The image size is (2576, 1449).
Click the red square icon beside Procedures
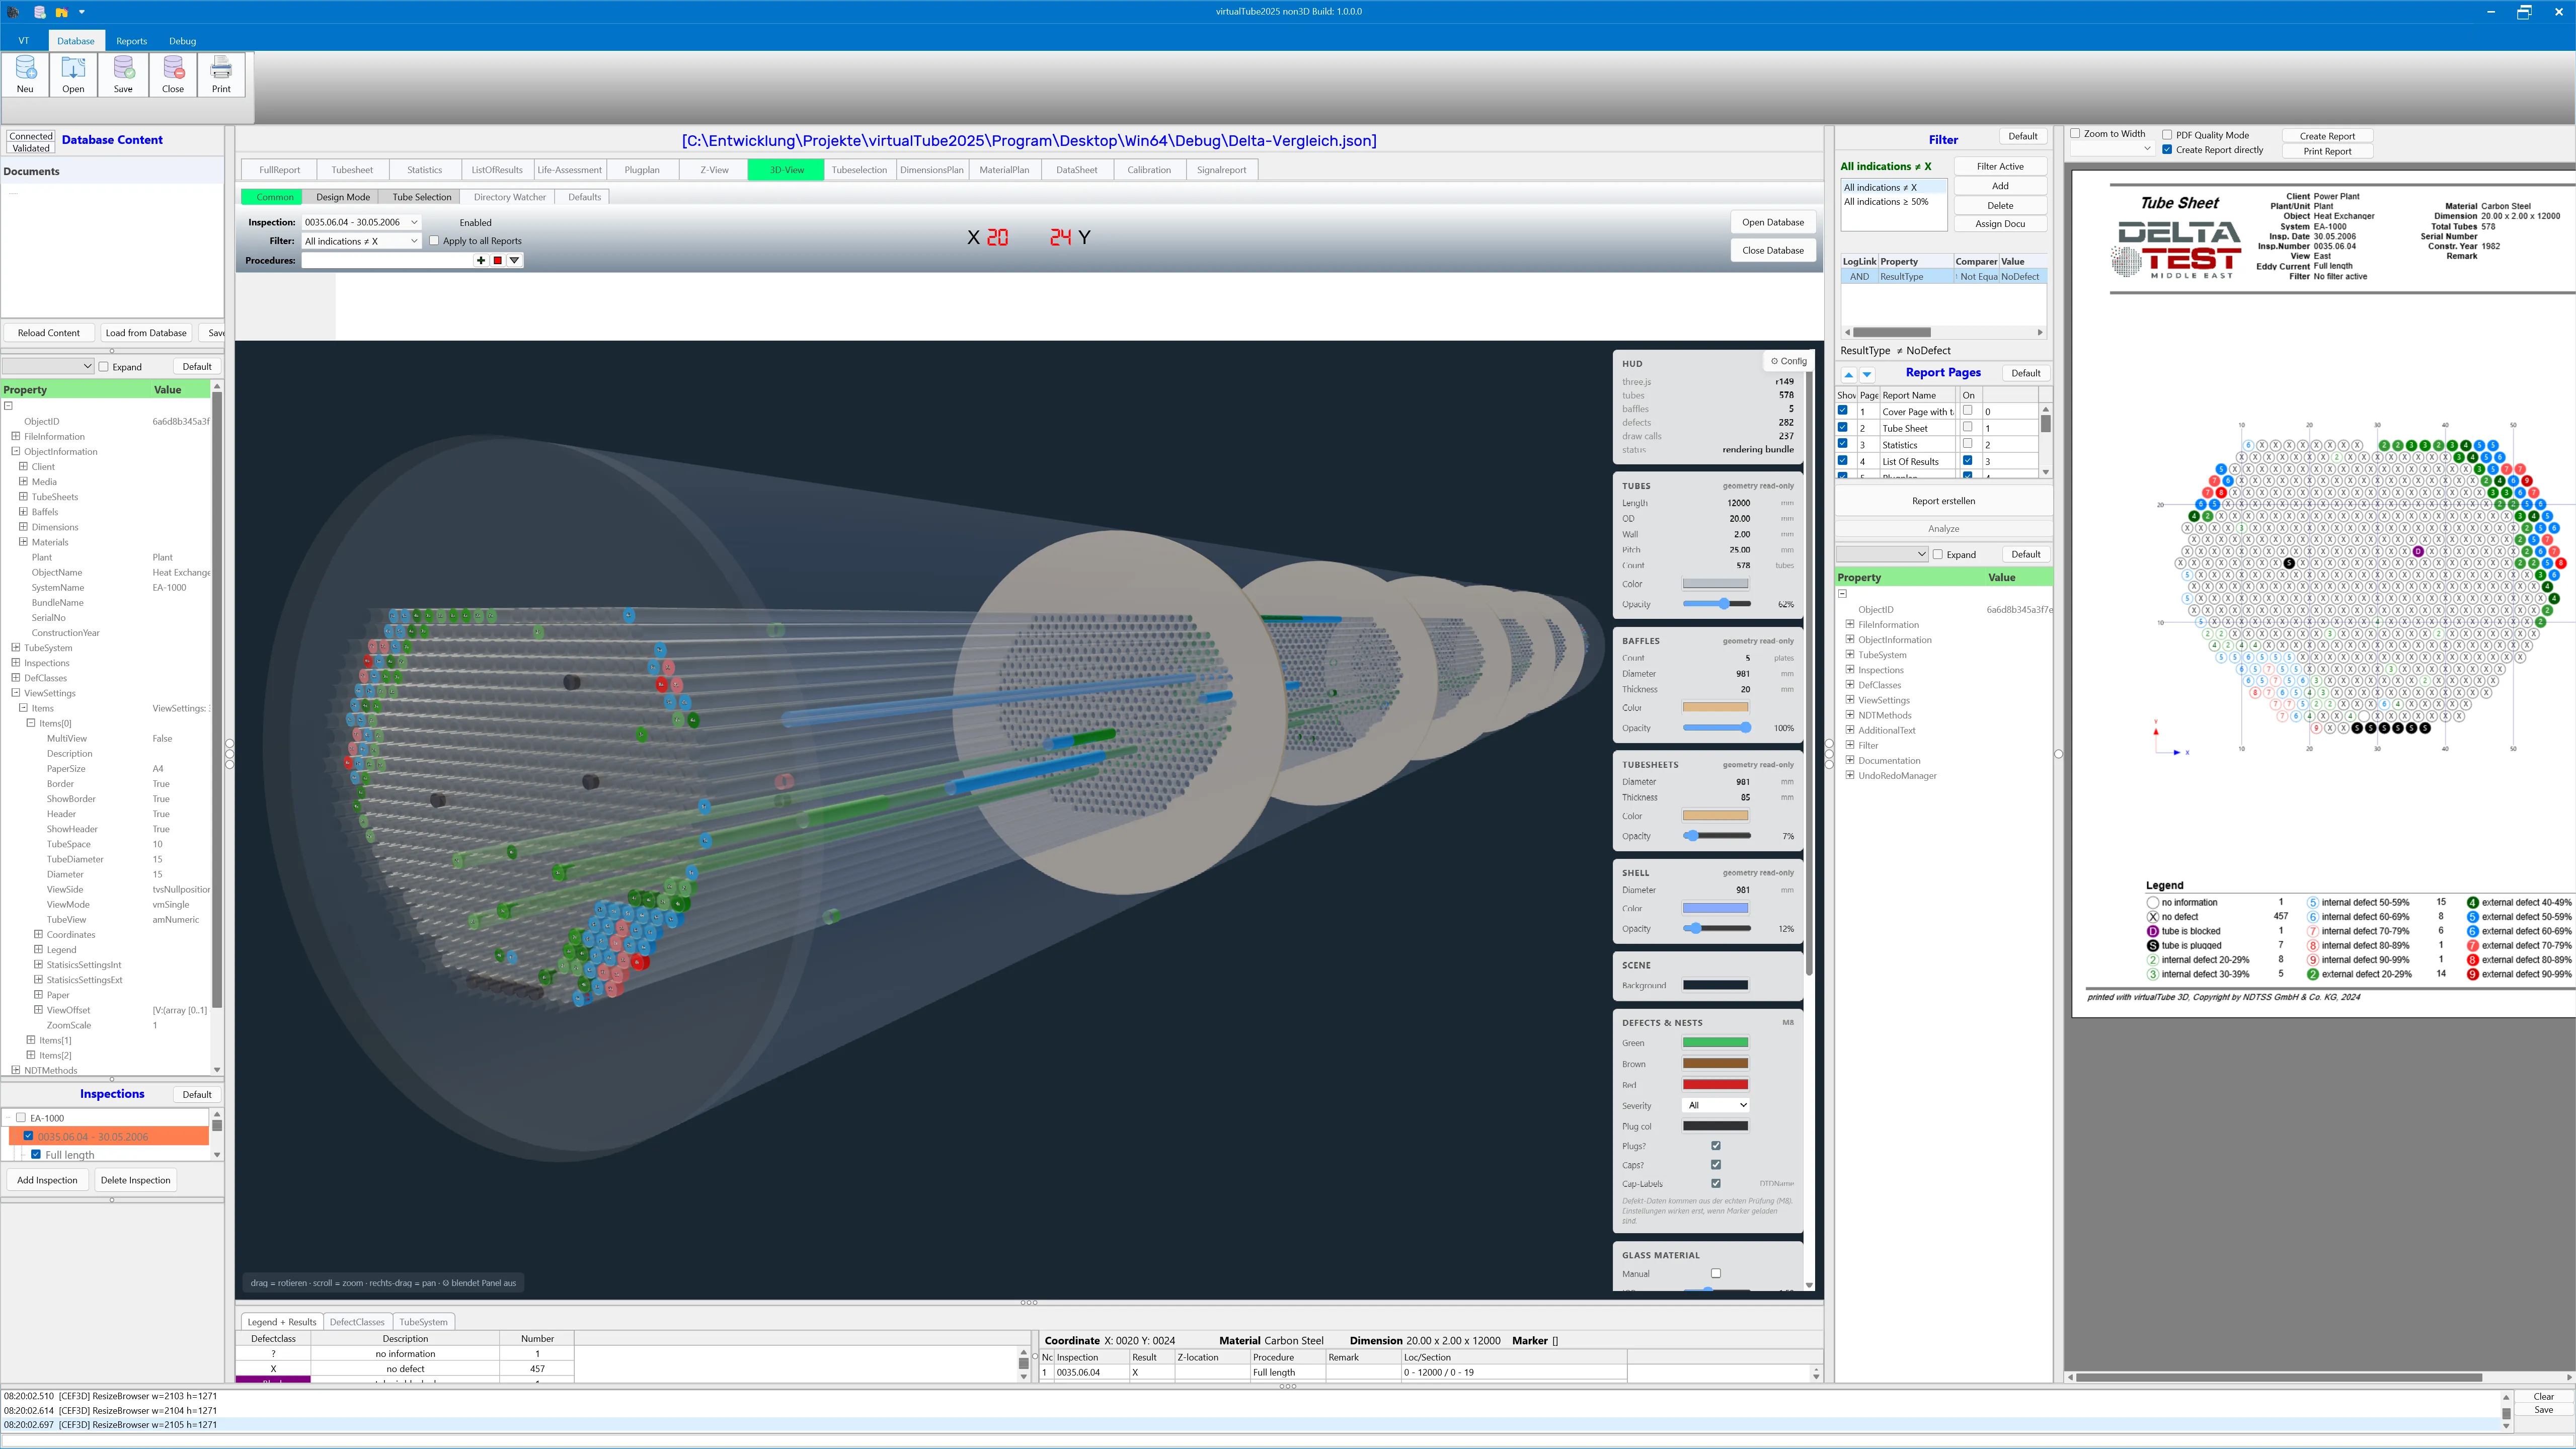(497, 260)
